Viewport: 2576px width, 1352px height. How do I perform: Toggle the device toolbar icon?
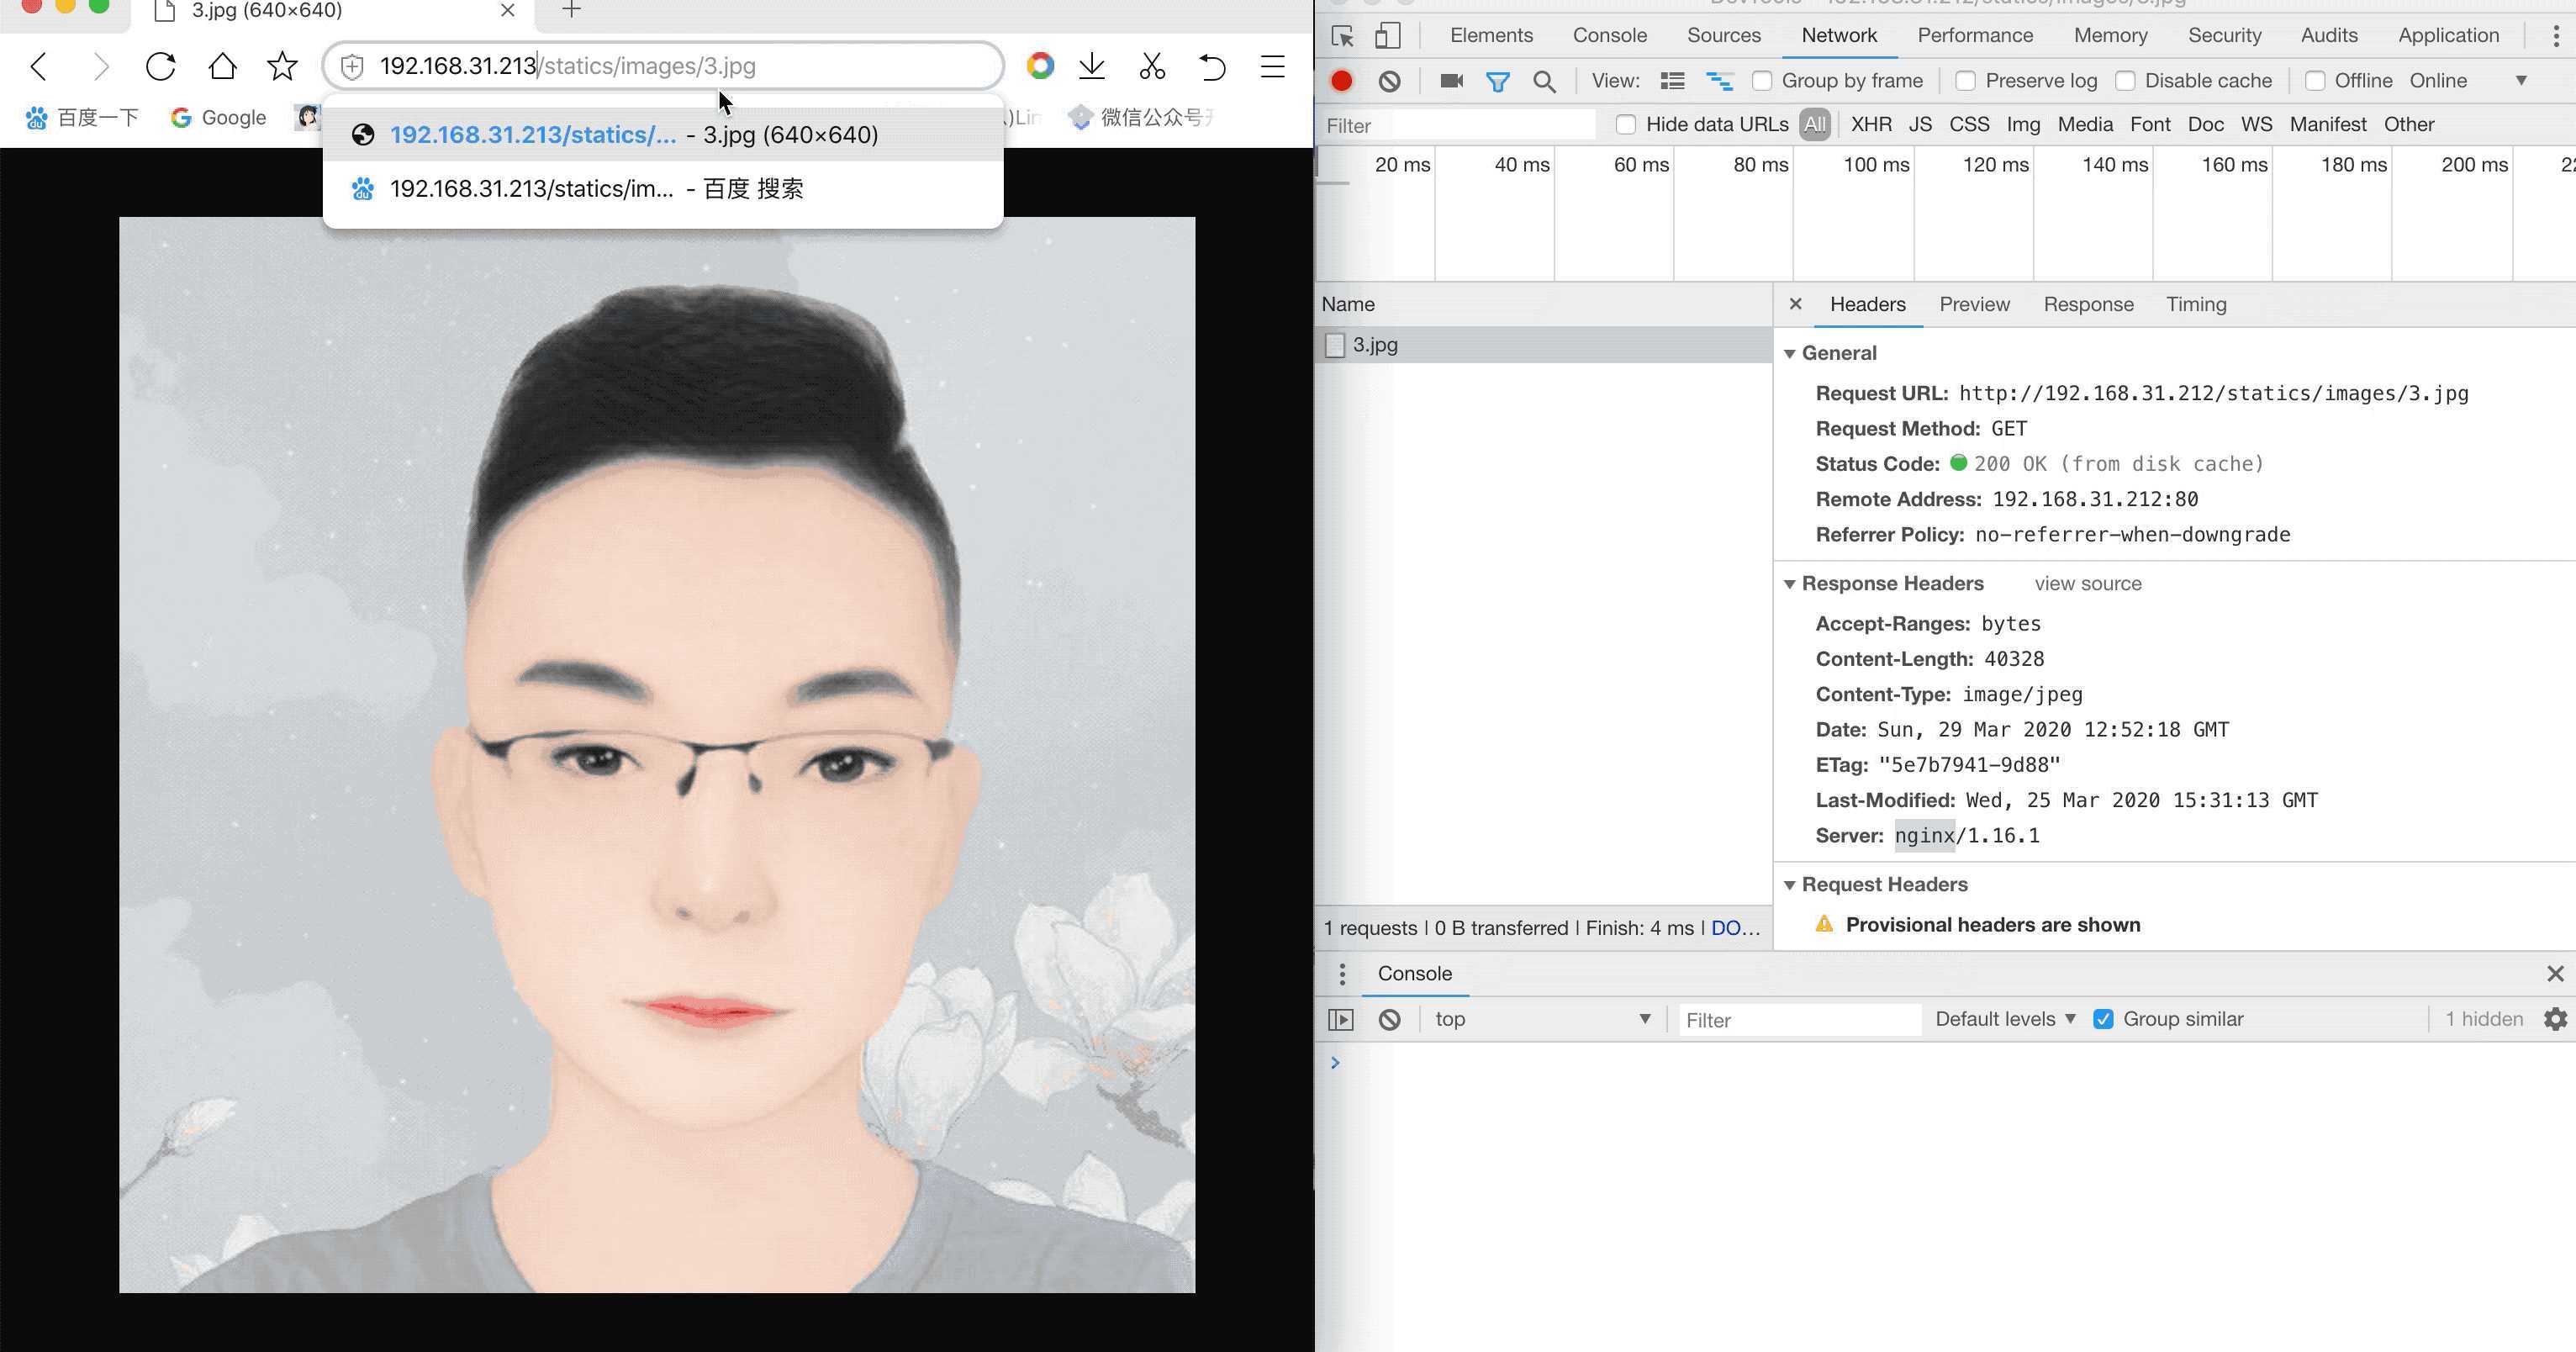(x=1387, y=36)
